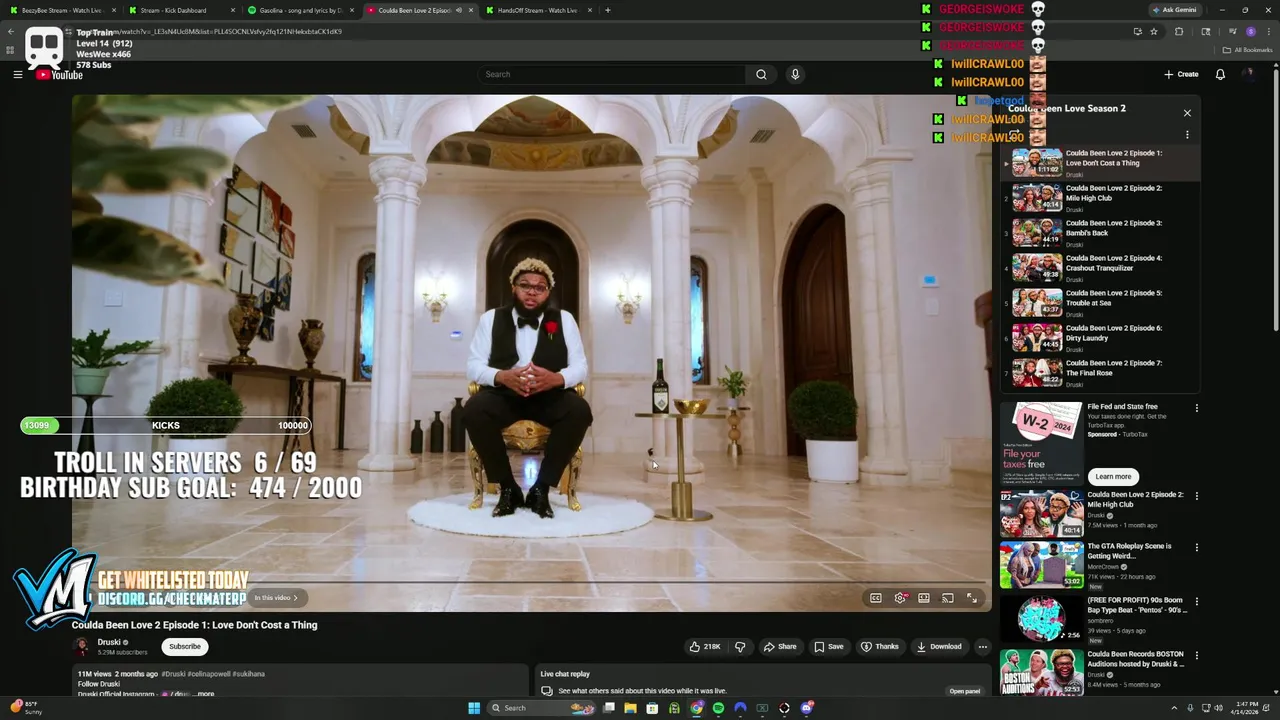Click Learn more on the TurboTax ad
This screenshot has width=1280, height=720.
pos(1113,477)
